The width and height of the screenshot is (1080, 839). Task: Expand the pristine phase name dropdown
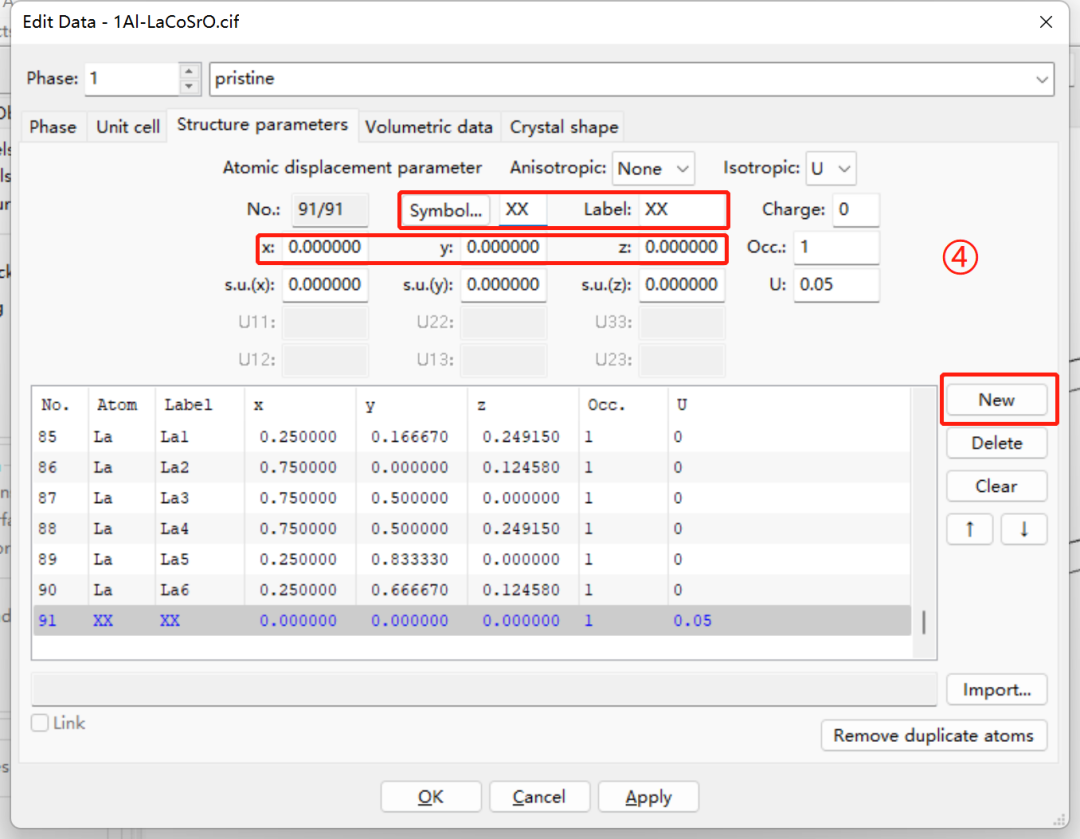click(x=1043, y=79)
